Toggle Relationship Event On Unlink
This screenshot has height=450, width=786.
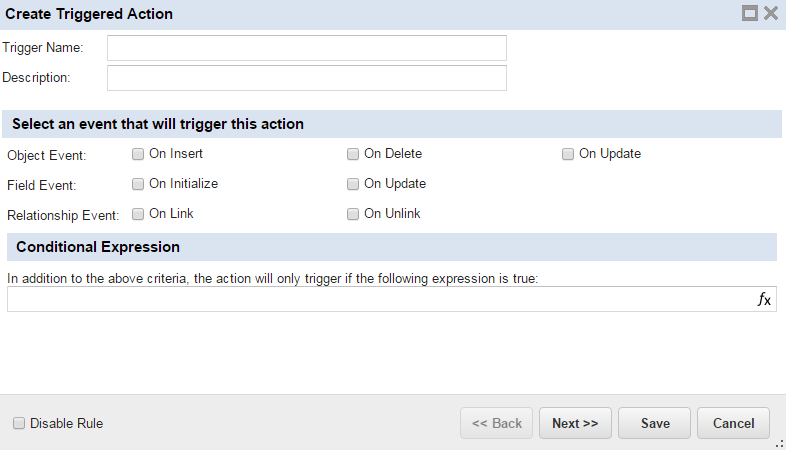click(353, 214)
